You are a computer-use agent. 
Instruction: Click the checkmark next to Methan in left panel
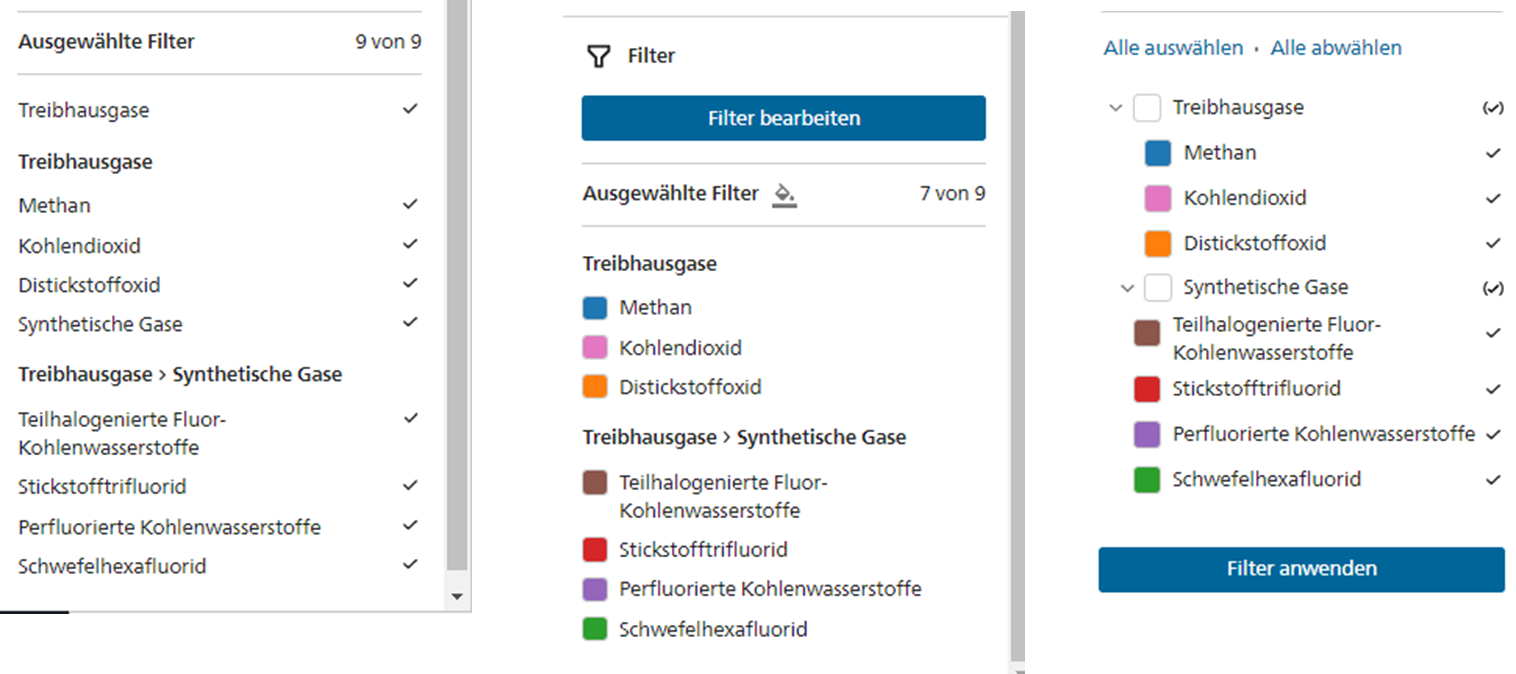pyautogui.click(x=410, y=204)
